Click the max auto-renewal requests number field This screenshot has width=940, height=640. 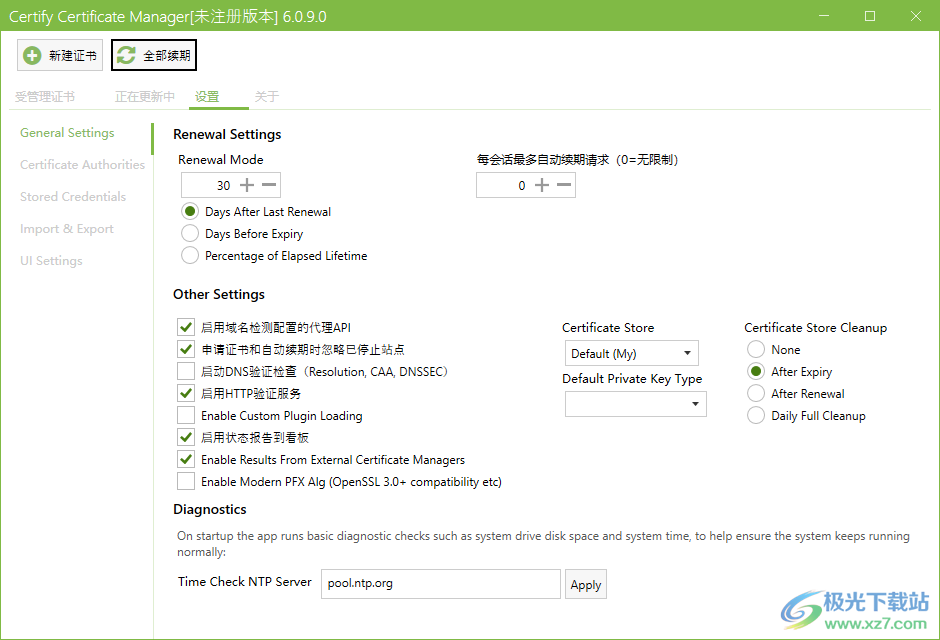coord(504,185)
